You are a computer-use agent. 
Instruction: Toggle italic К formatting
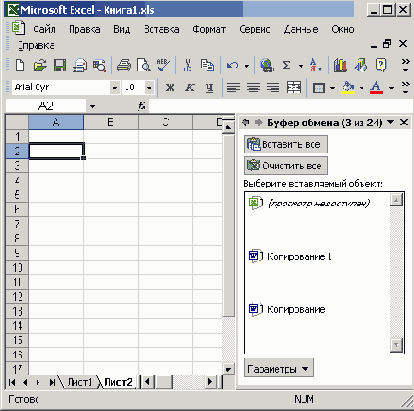pos(190,88)
